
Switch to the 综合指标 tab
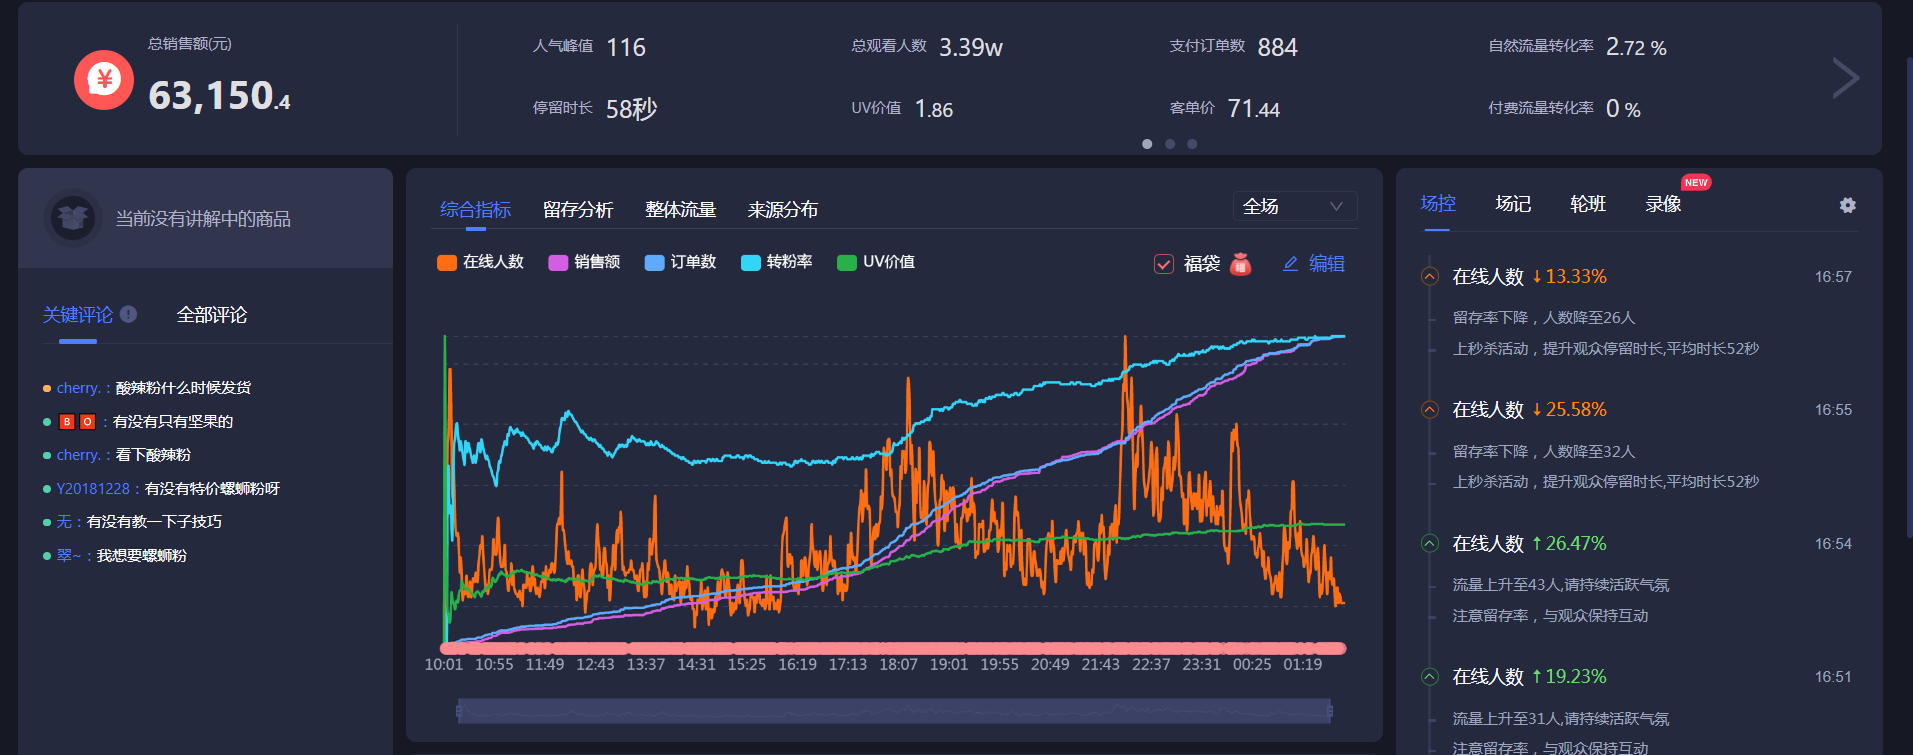point(475,209)
